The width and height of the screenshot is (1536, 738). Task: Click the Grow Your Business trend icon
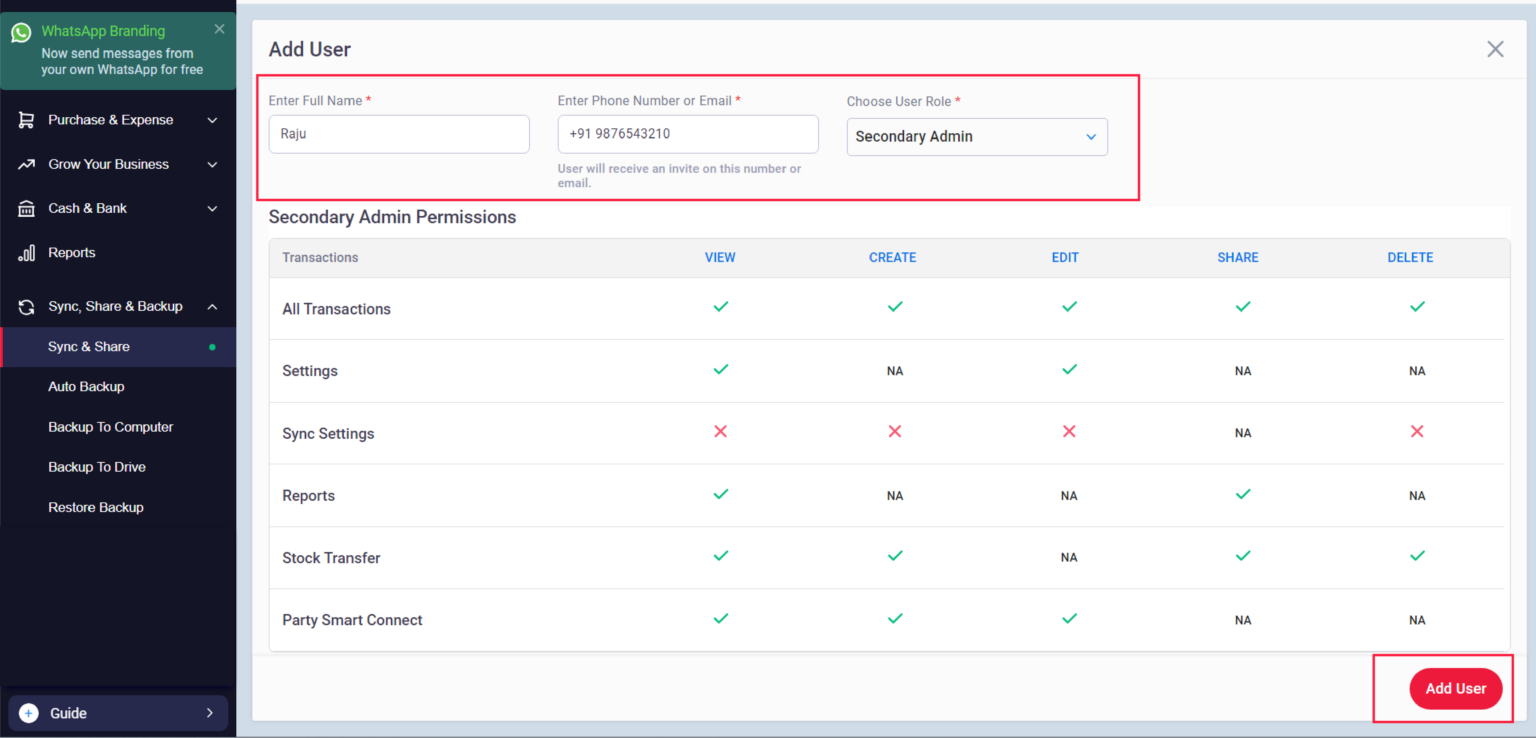pyautogui.click(x=26, y=164)
